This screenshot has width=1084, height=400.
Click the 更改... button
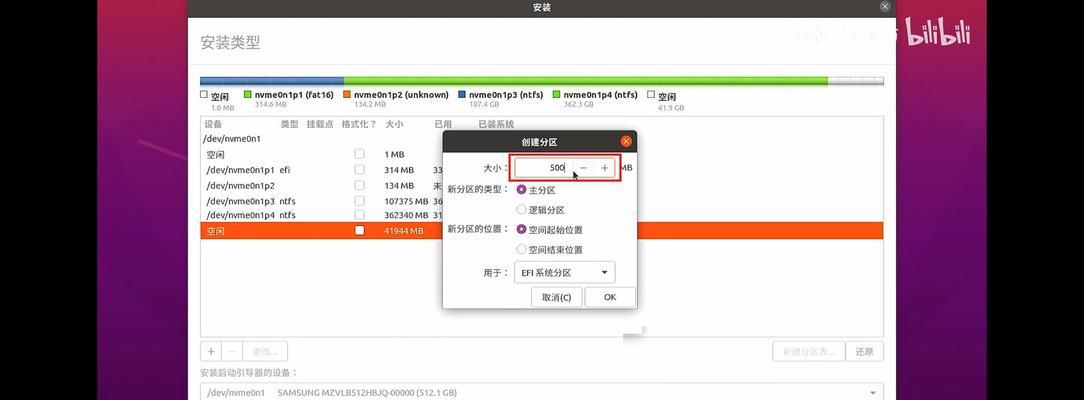[265, 351]
